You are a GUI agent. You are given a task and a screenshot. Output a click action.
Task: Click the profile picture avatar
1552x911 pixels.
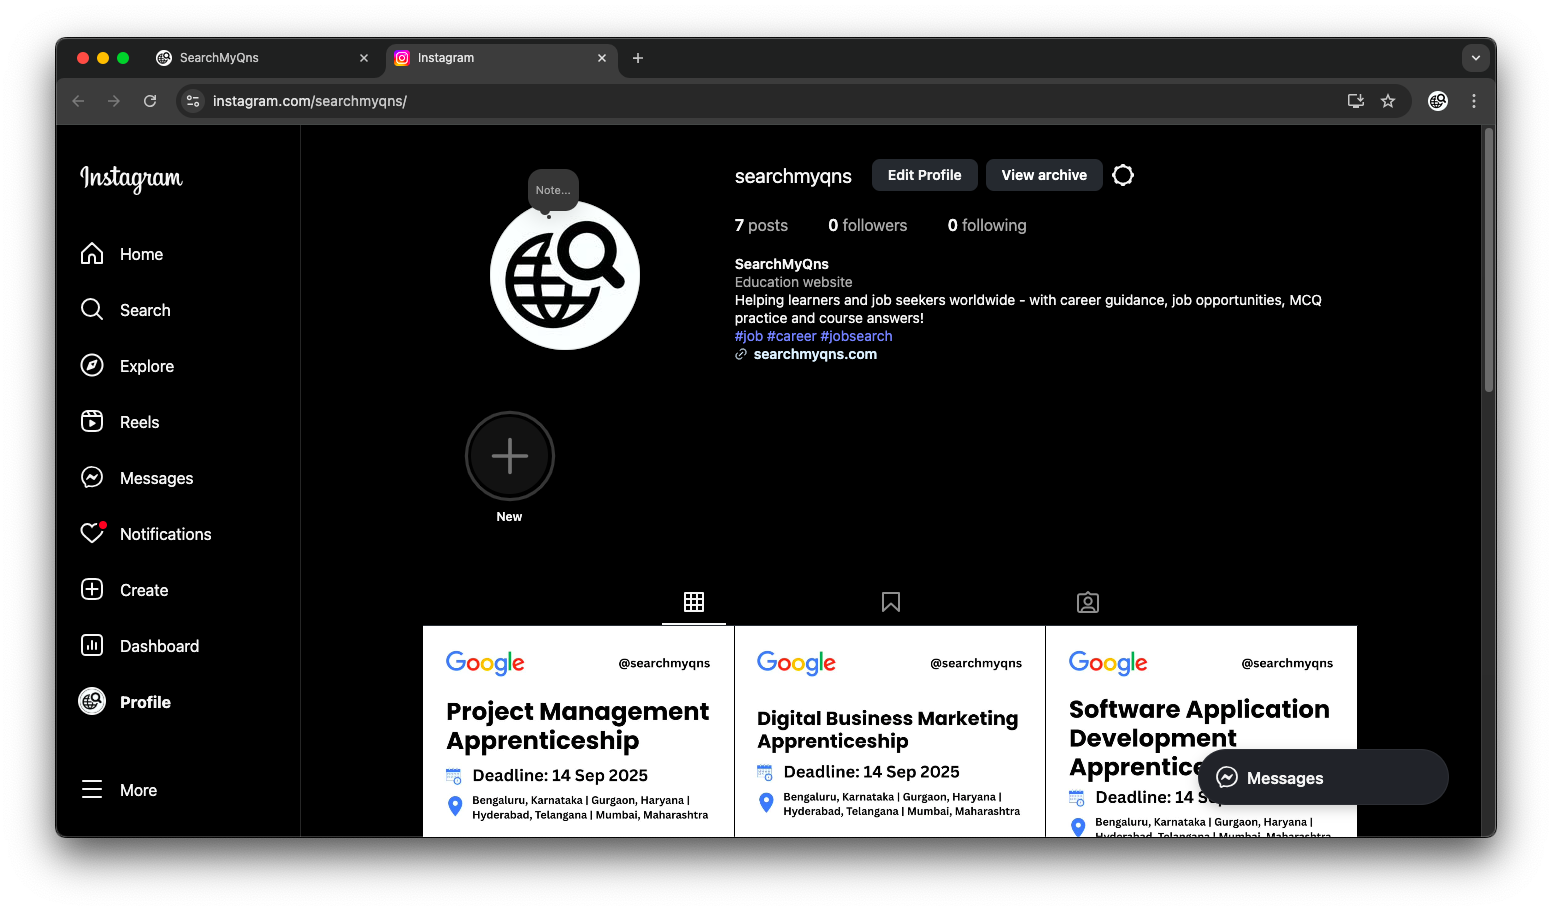pyautogui.click(x=565, y=275)
